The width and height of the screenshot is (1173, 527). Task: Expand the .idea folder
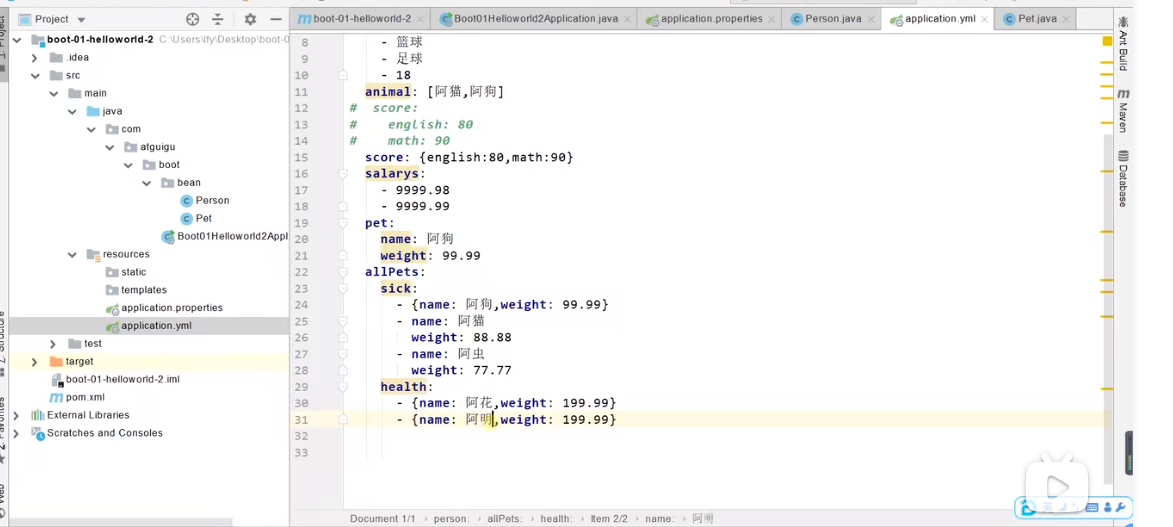[34, 58]
